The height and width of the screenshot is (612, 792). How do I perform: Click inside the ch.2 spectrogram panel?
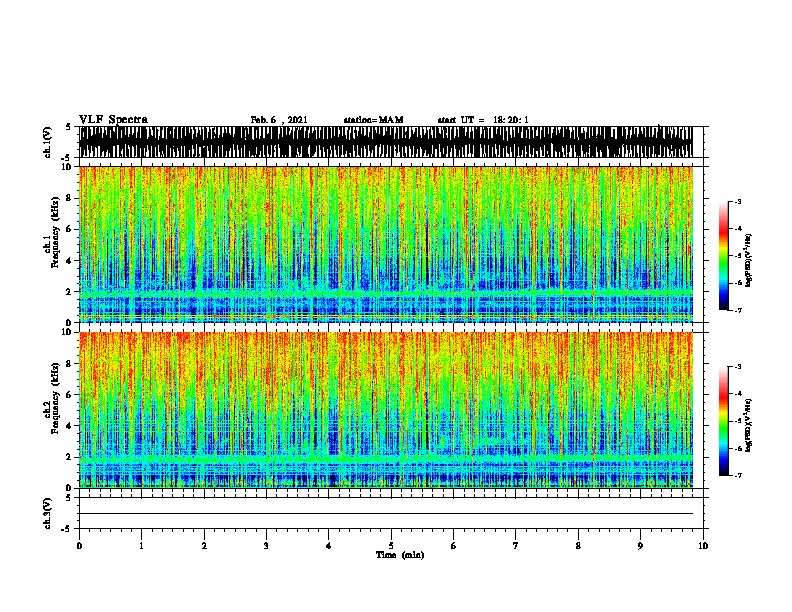(x=386, y=410)
